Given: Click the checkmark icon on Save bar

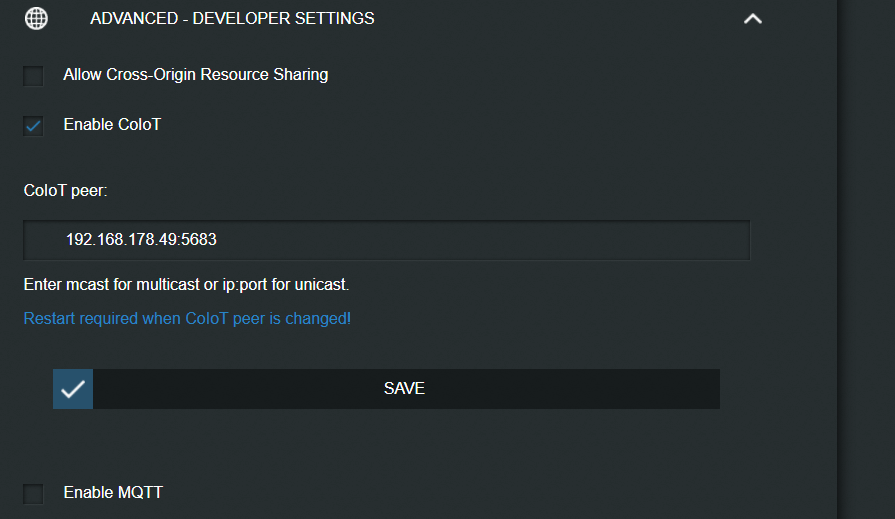Looking at the screenshot, I should (x=73, y=389).
